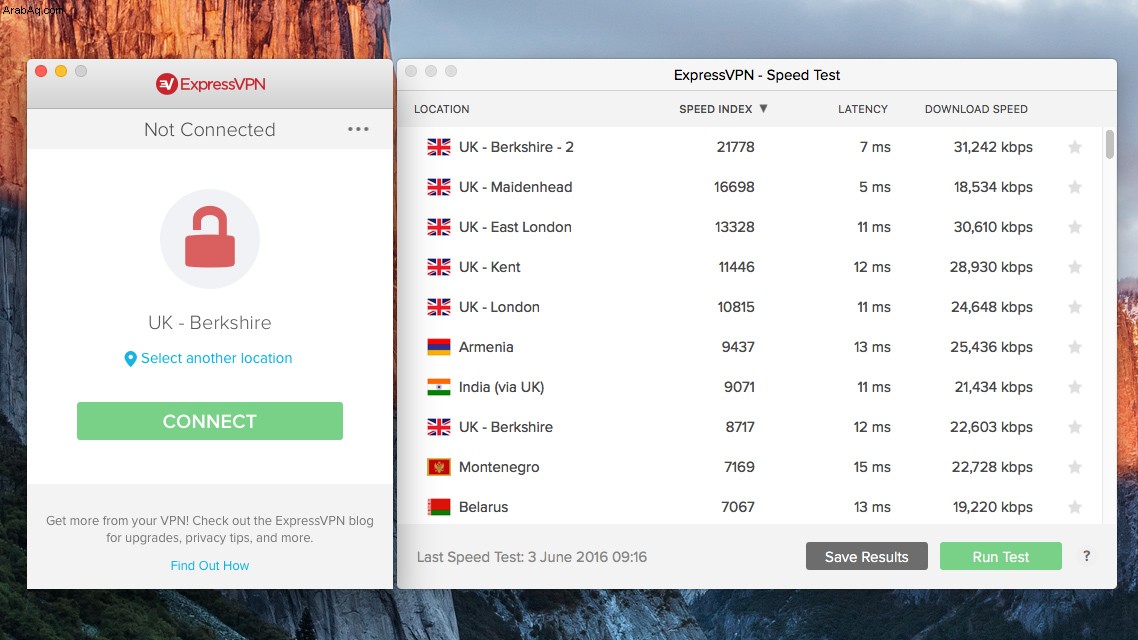The image size is (1138, 640).
Task: Click Save Results
Action: (867, 557)
